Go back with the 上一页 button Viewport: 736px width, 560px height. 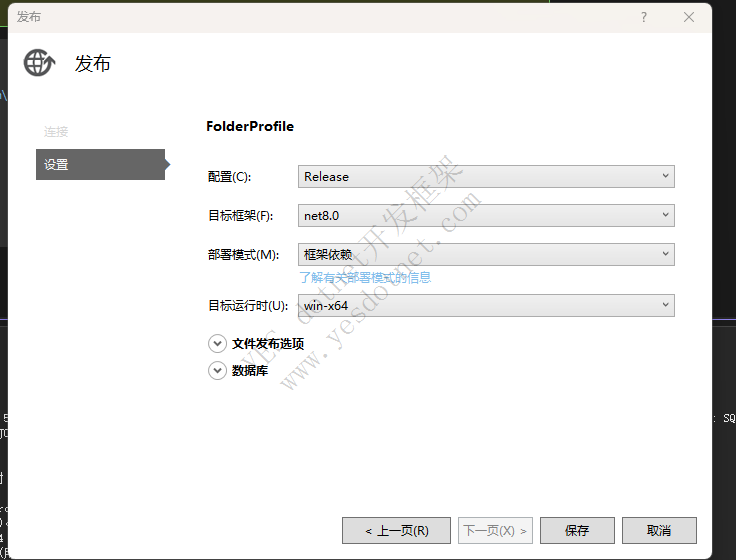(x=396, y=530)
